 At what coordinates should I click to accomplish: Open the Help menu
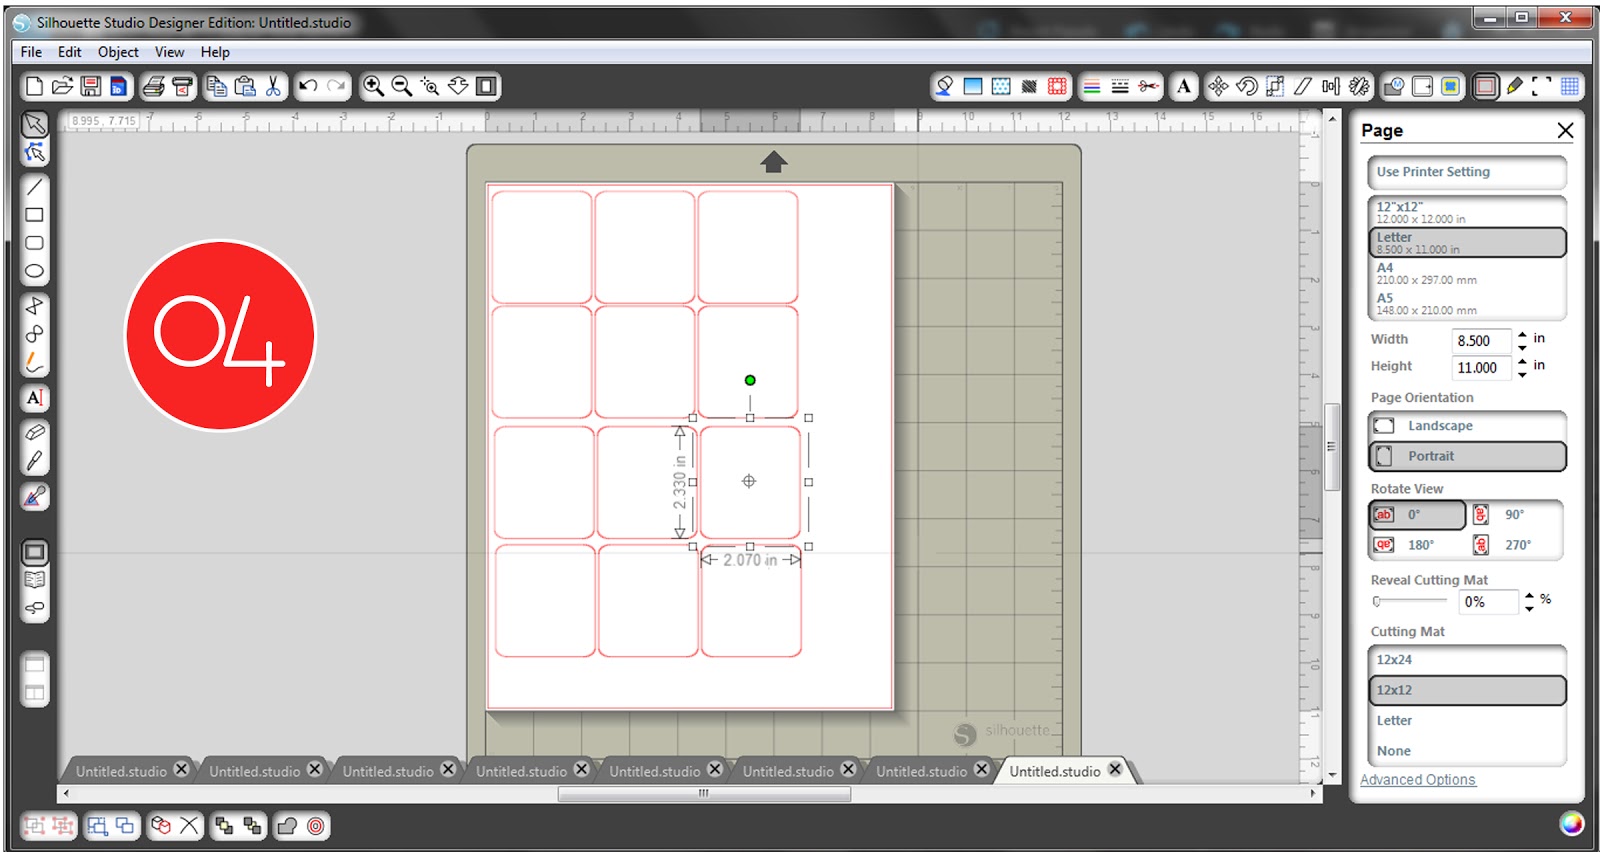[215, 52]
